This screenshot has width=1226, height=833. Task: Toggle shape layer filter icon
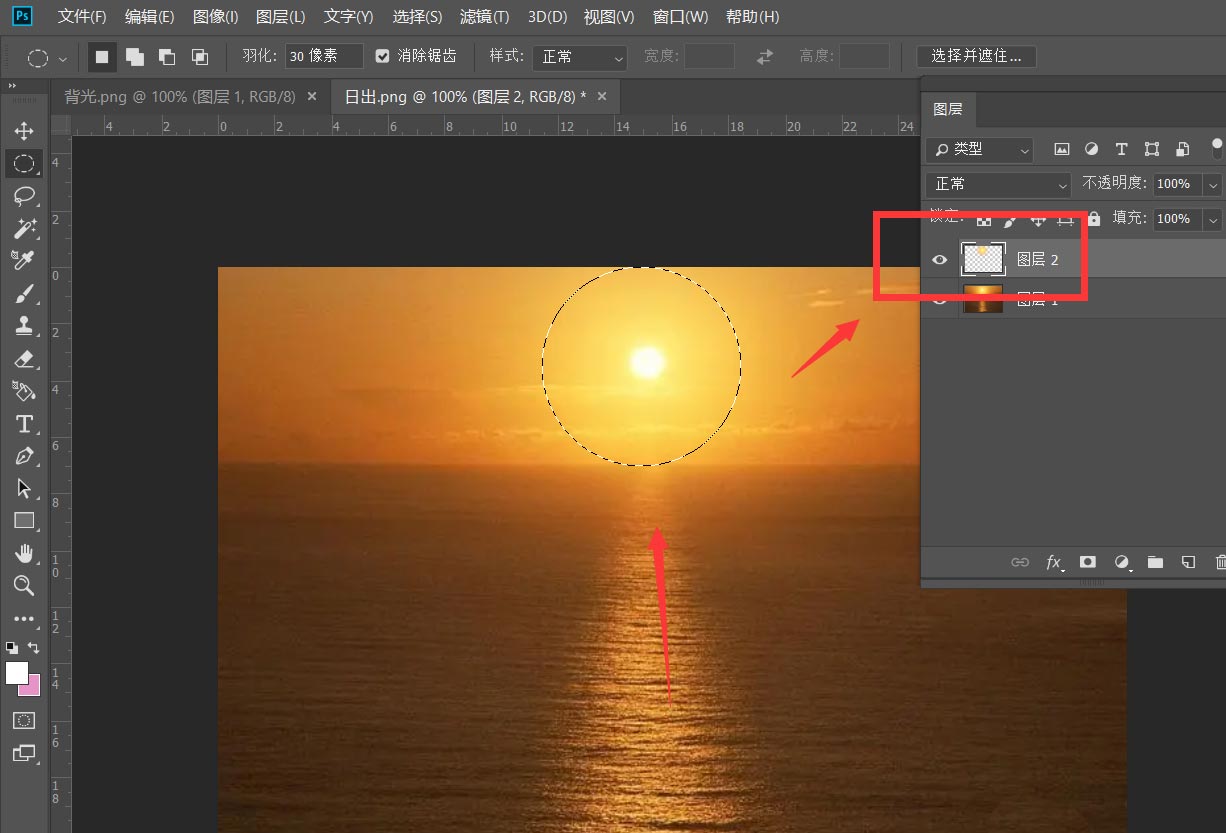[1152, 149]
